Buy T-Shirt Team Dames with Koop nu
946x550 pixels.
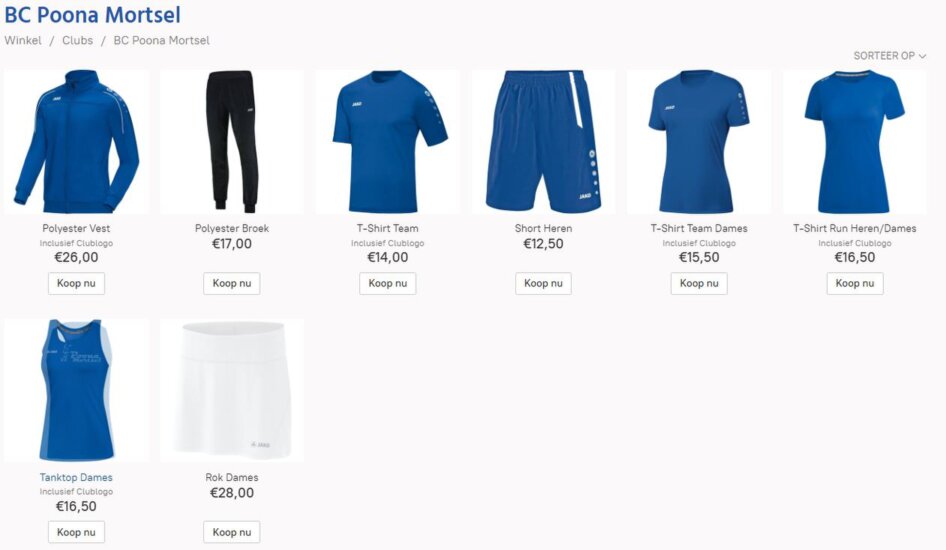coord(699,283)
